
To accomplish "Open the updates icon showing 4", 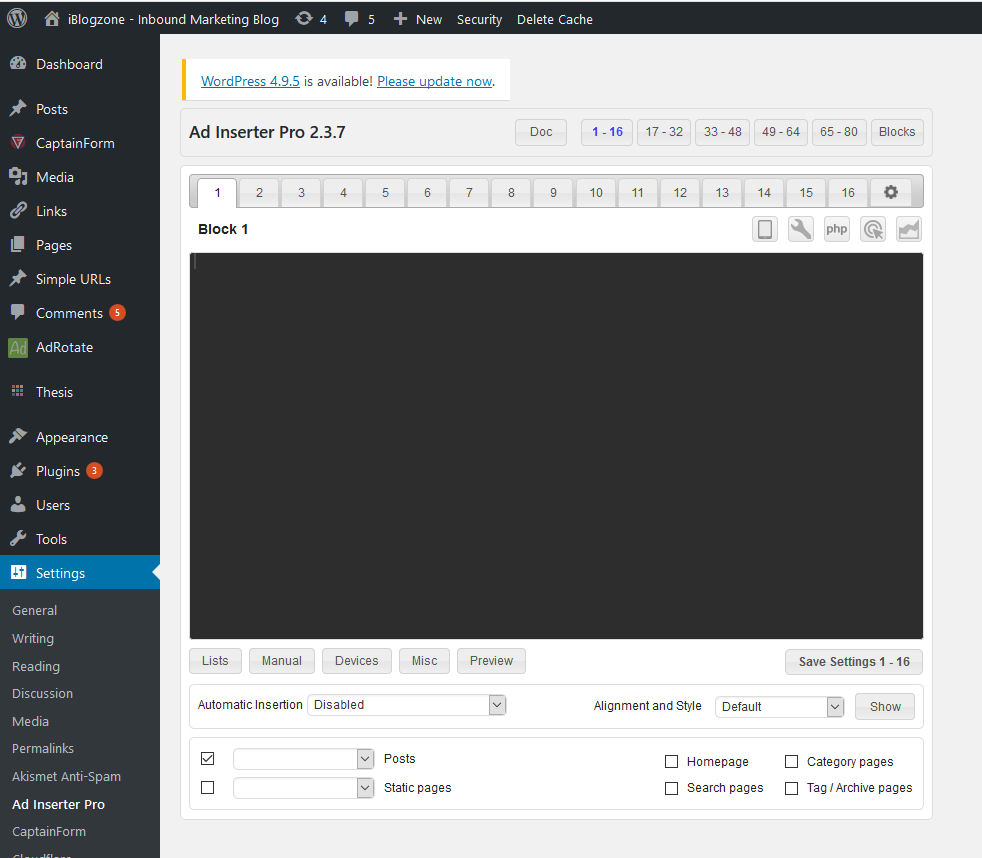I will click(304, 19).
